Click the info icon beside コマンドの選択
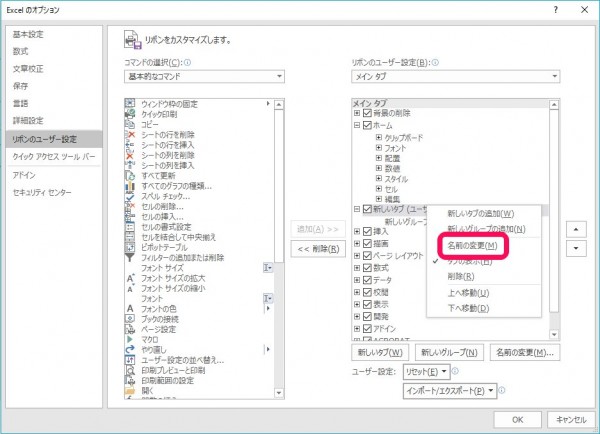 (x=188, y=62)
